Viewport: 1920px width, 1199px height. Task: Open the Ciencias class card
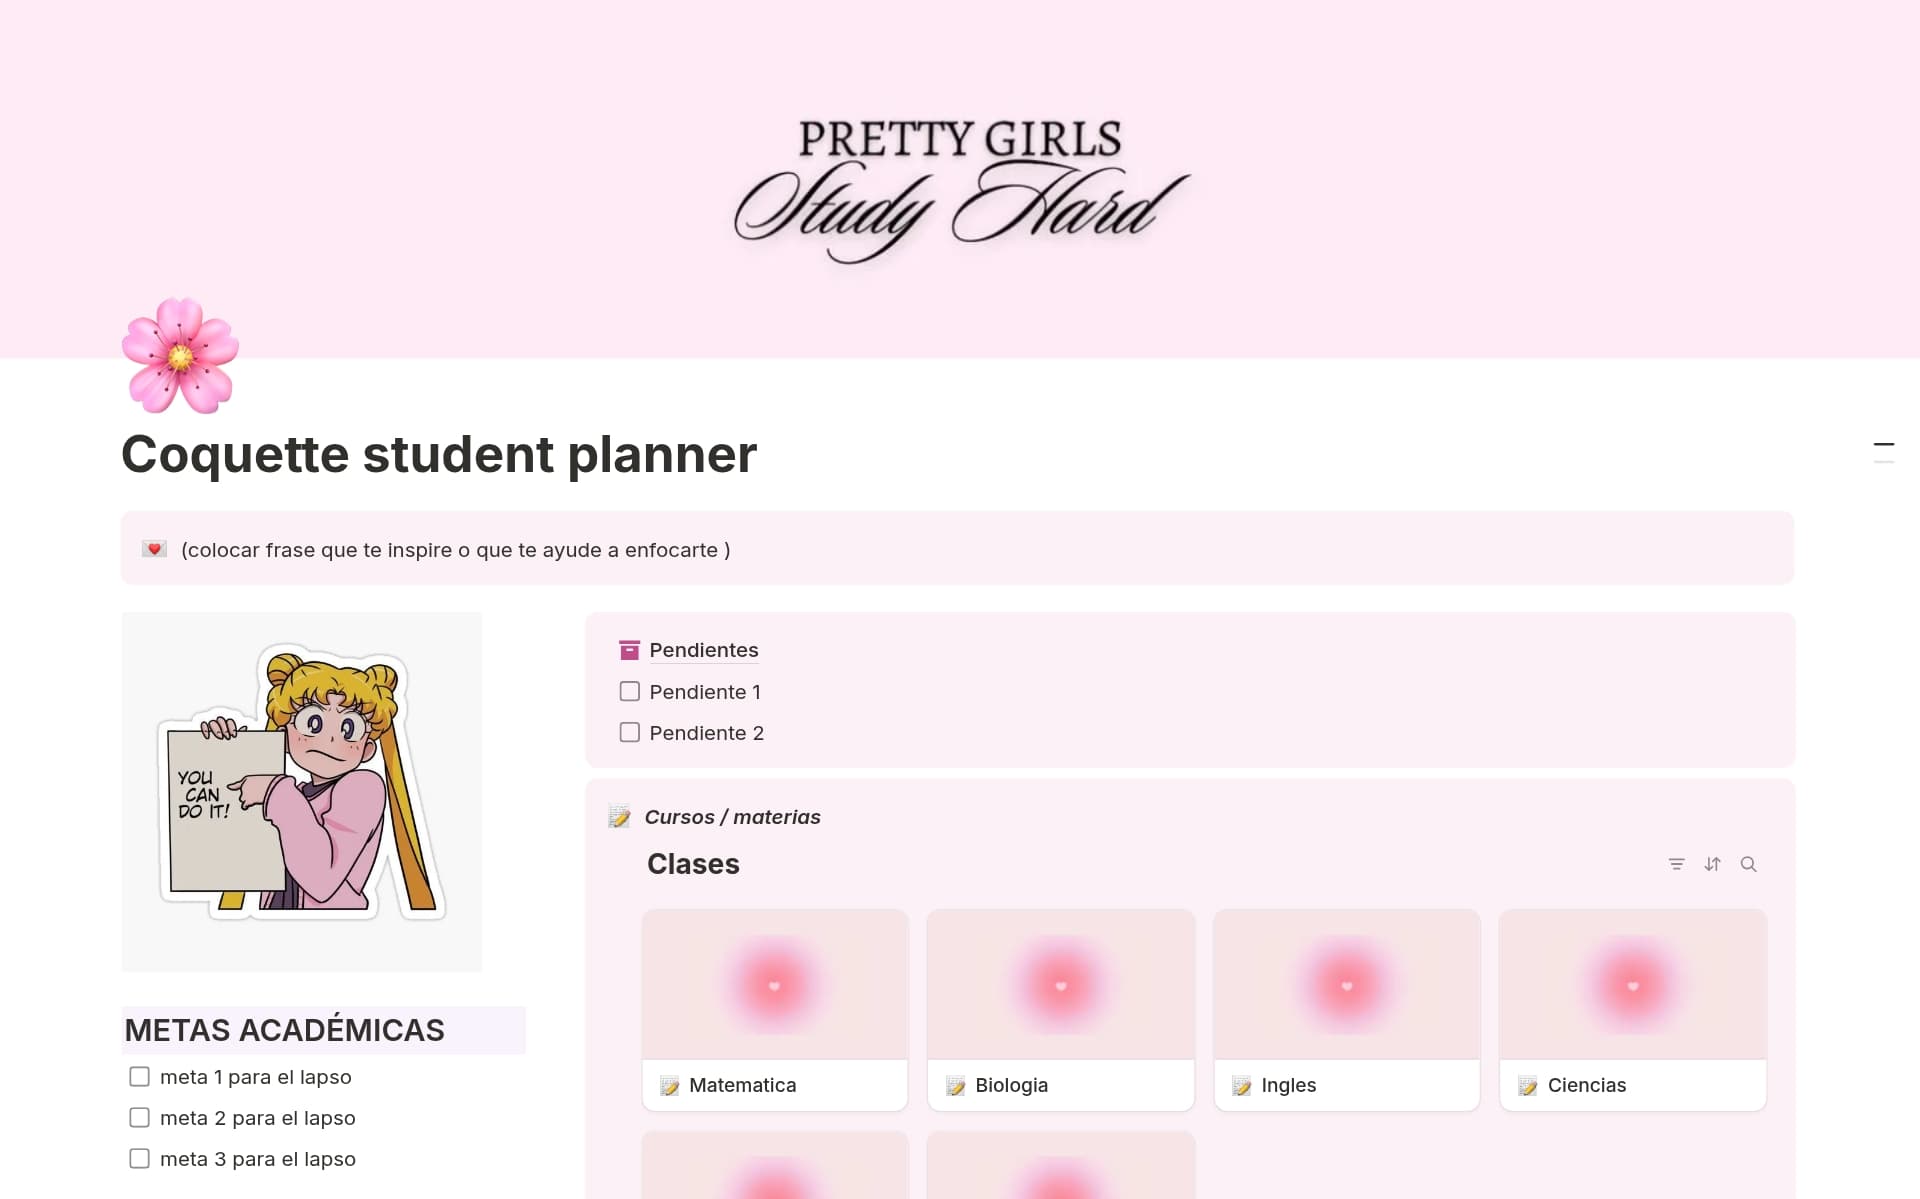(x=1632, y=1009)
